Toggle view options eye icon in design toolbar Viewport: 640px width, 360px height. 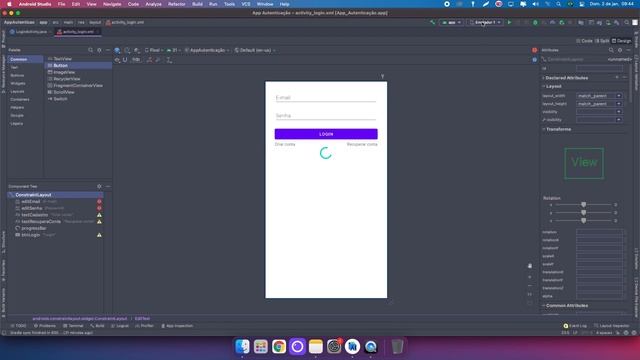point(118,60)
